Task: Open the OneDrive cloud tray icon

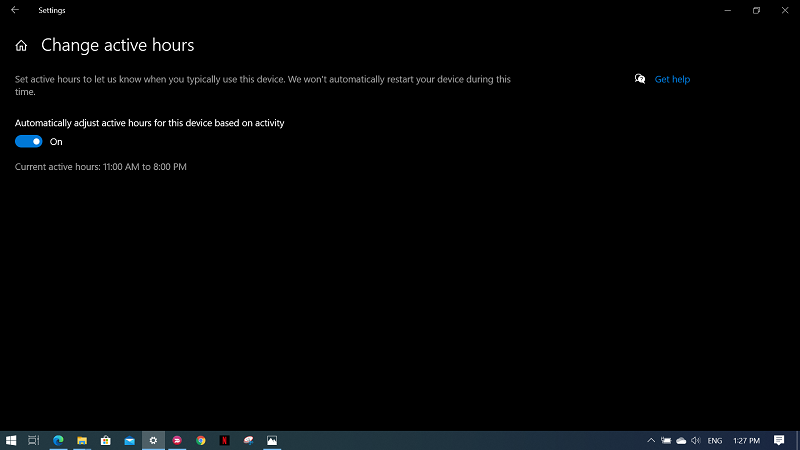Action: [681, 440]
